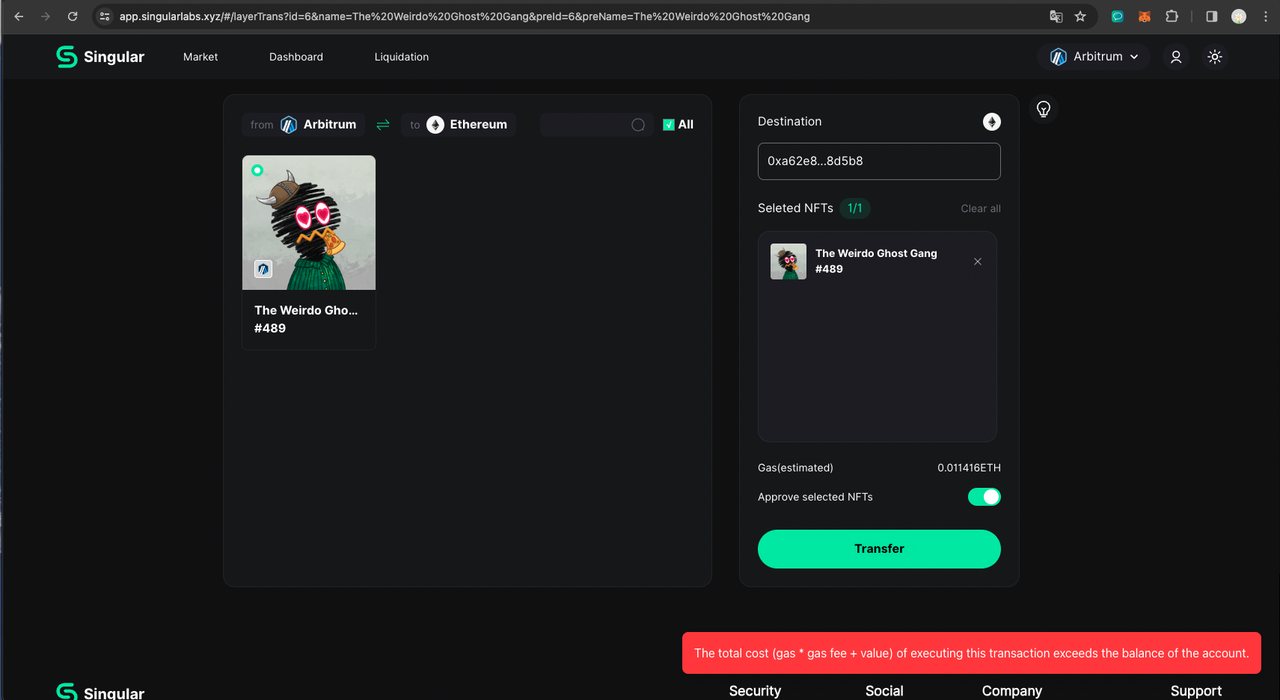Go back in browser
The height and width of the screenshot is (700, 1280).
click(x=19, y=17)
